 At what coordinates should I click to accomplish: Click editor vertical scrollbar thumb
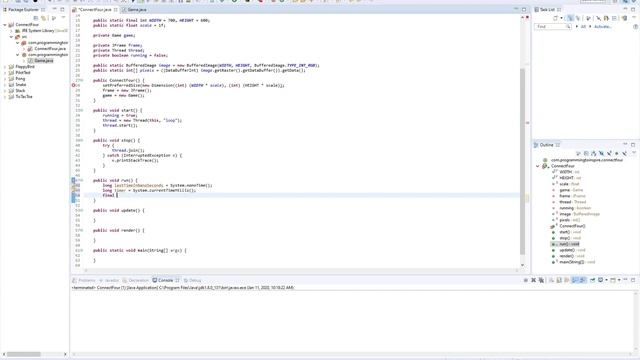522,161
